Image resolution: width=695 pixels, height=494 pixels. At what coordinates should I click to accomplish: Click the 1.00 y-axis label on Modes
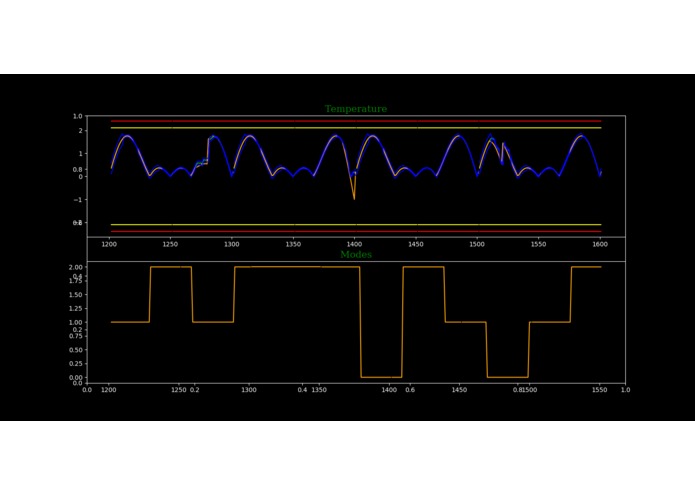(x=76, y=322)
